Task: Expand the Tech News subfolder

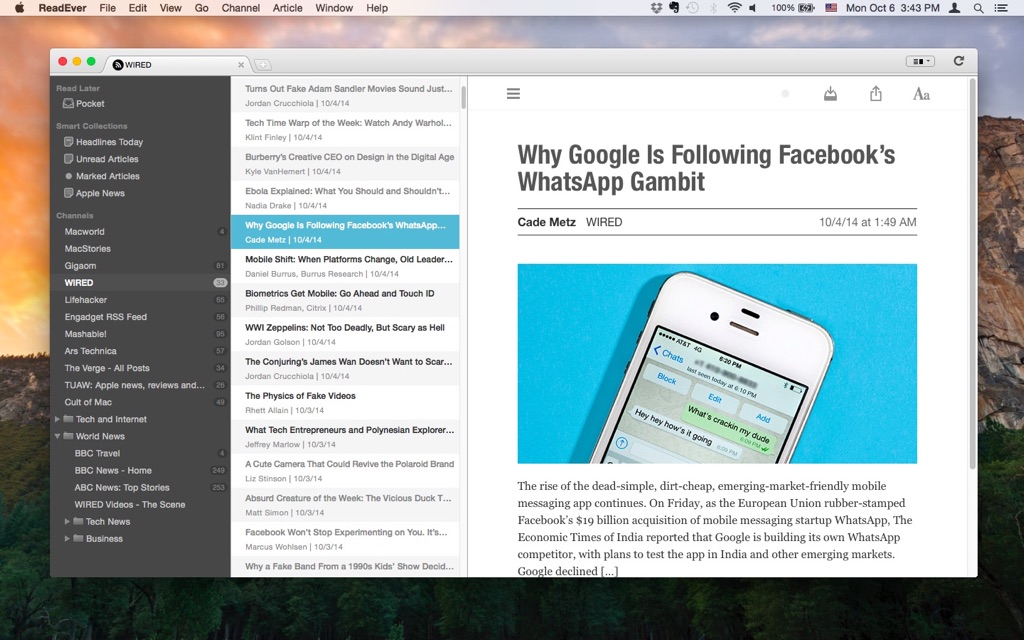Action: click(x=67, y=521)
